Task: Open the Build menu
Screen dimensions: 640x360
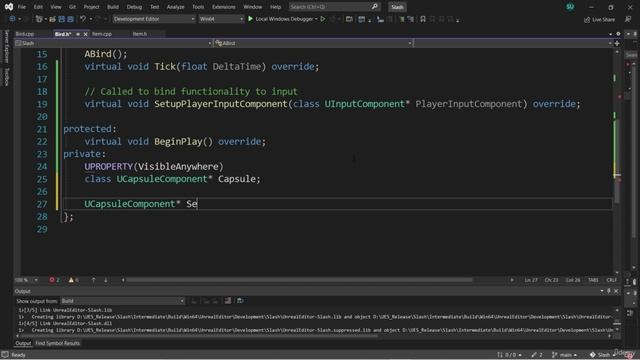Action: [x=113, y=7]
